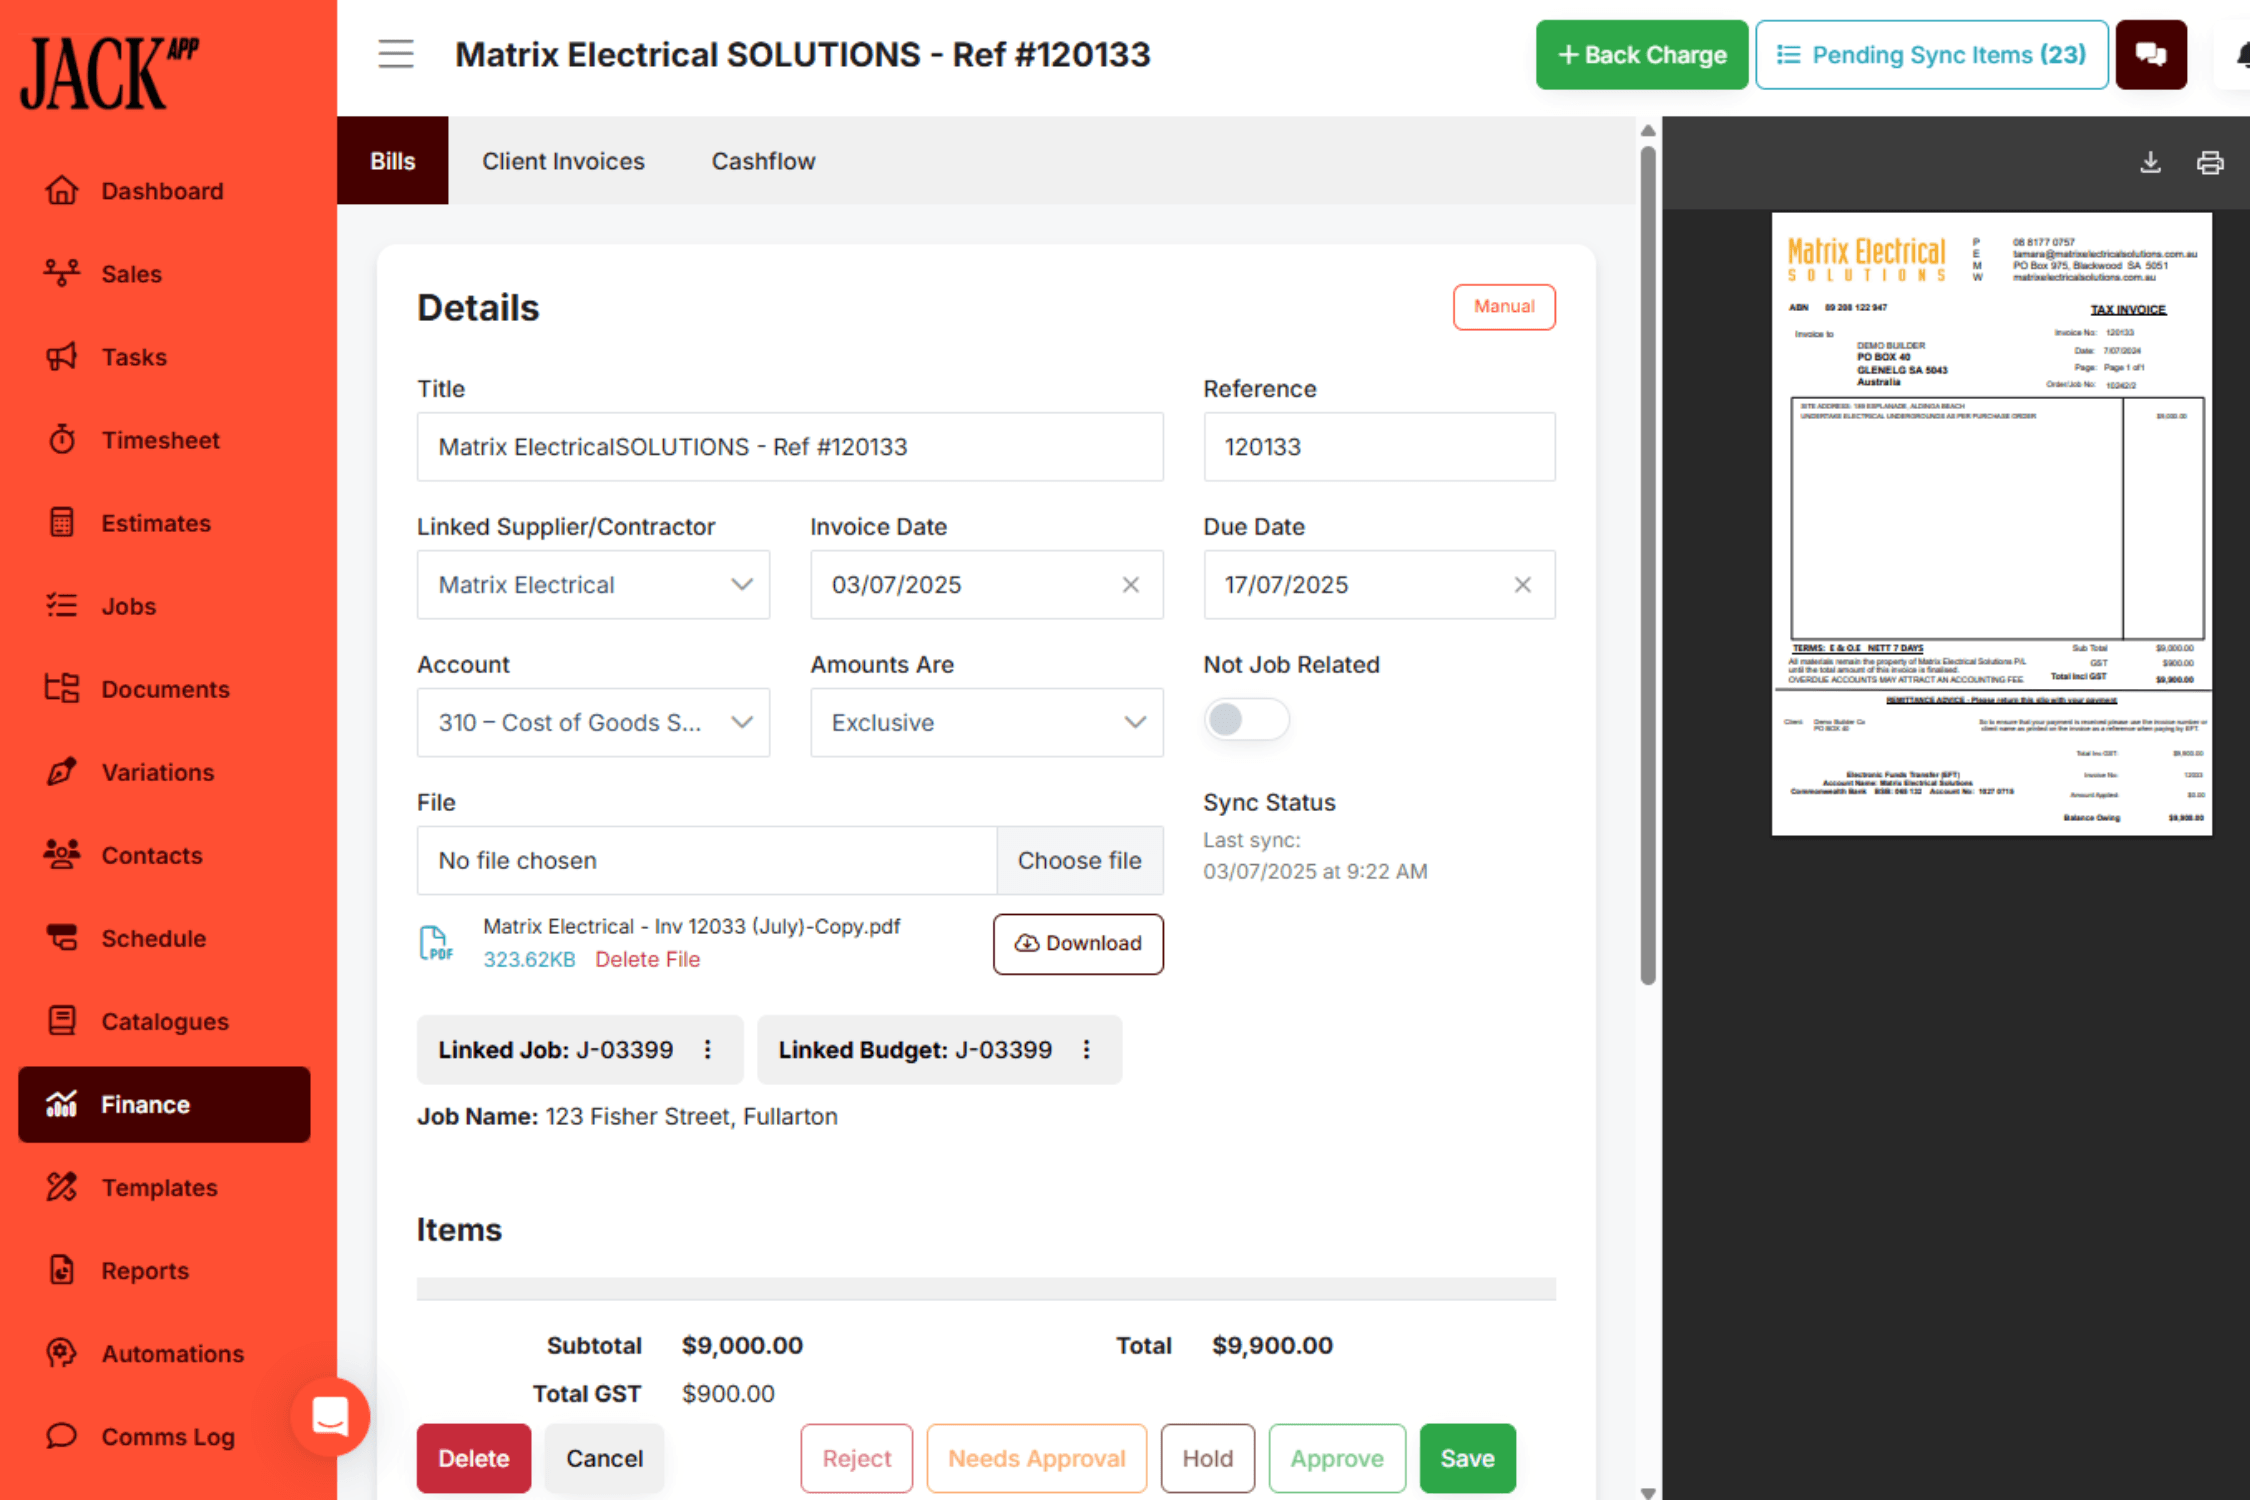Click the Reference input field

1378,447
